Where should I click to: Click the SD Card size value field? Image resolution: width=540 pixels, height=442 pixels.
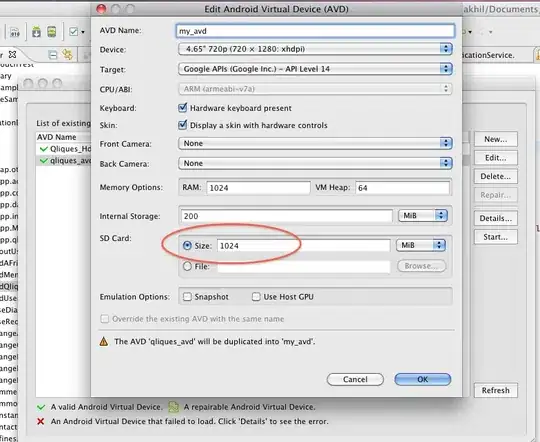coord(303,246)
